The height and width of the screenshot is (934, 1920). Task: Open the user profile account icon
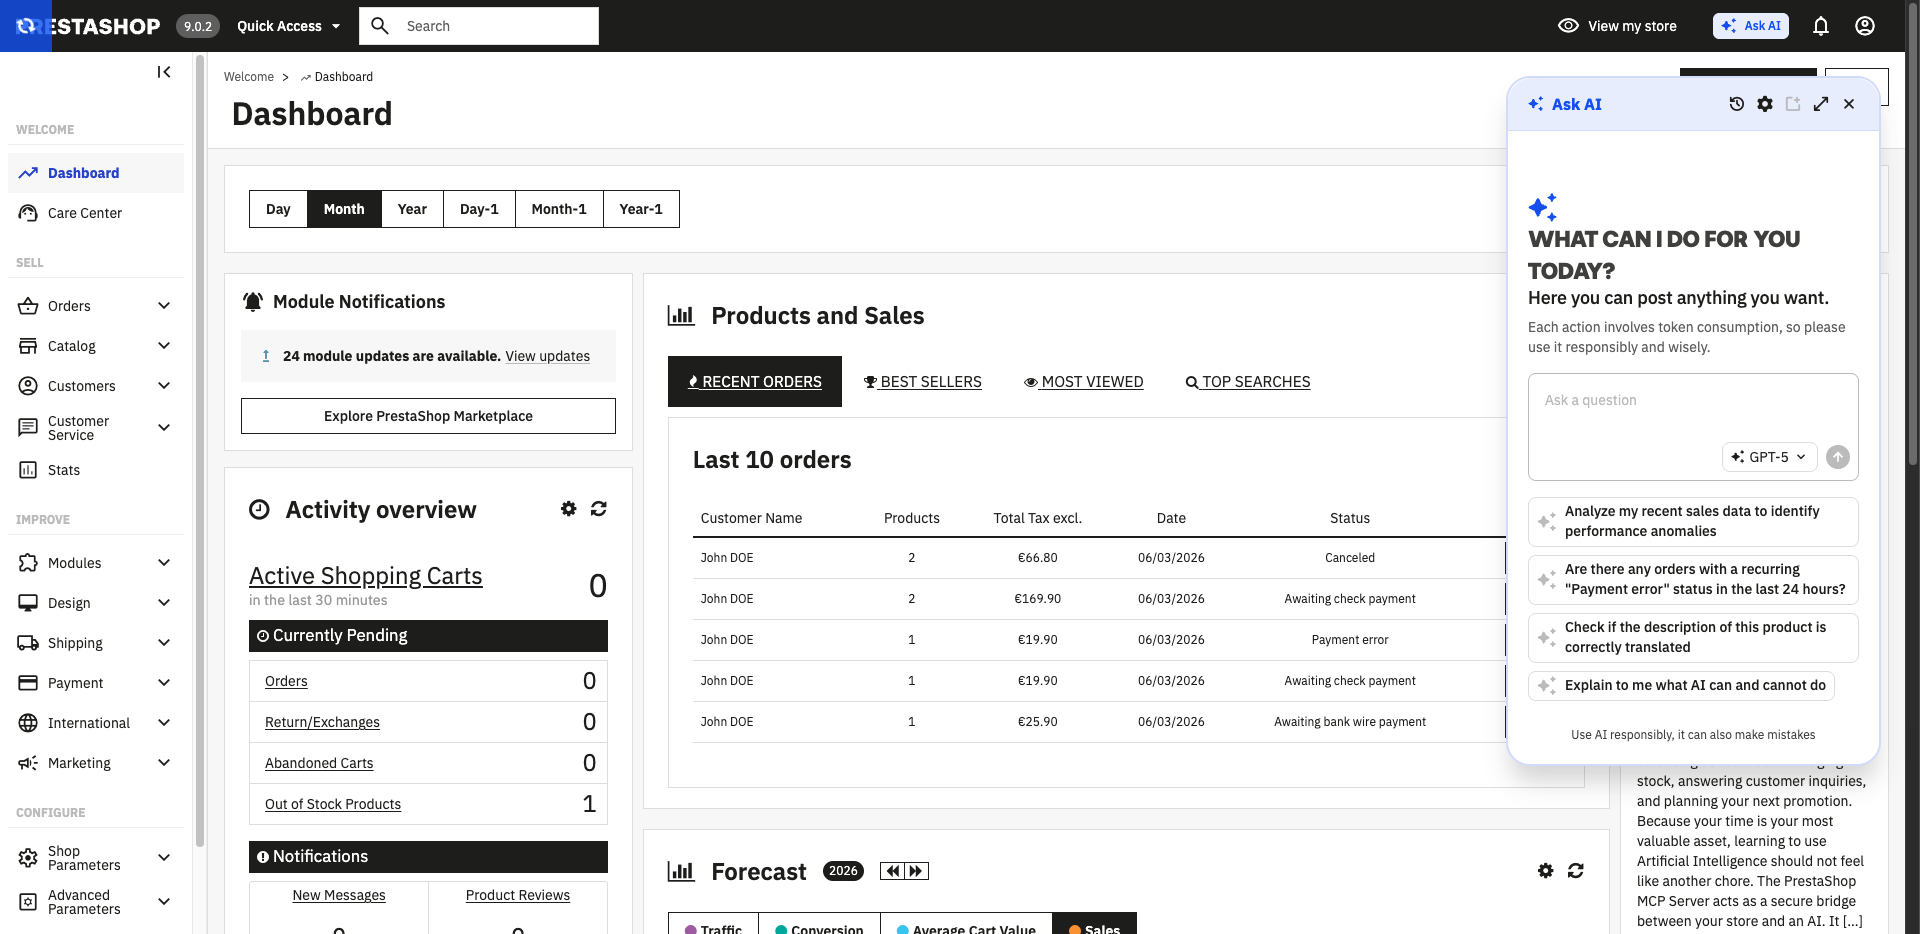click(1865, 26)
